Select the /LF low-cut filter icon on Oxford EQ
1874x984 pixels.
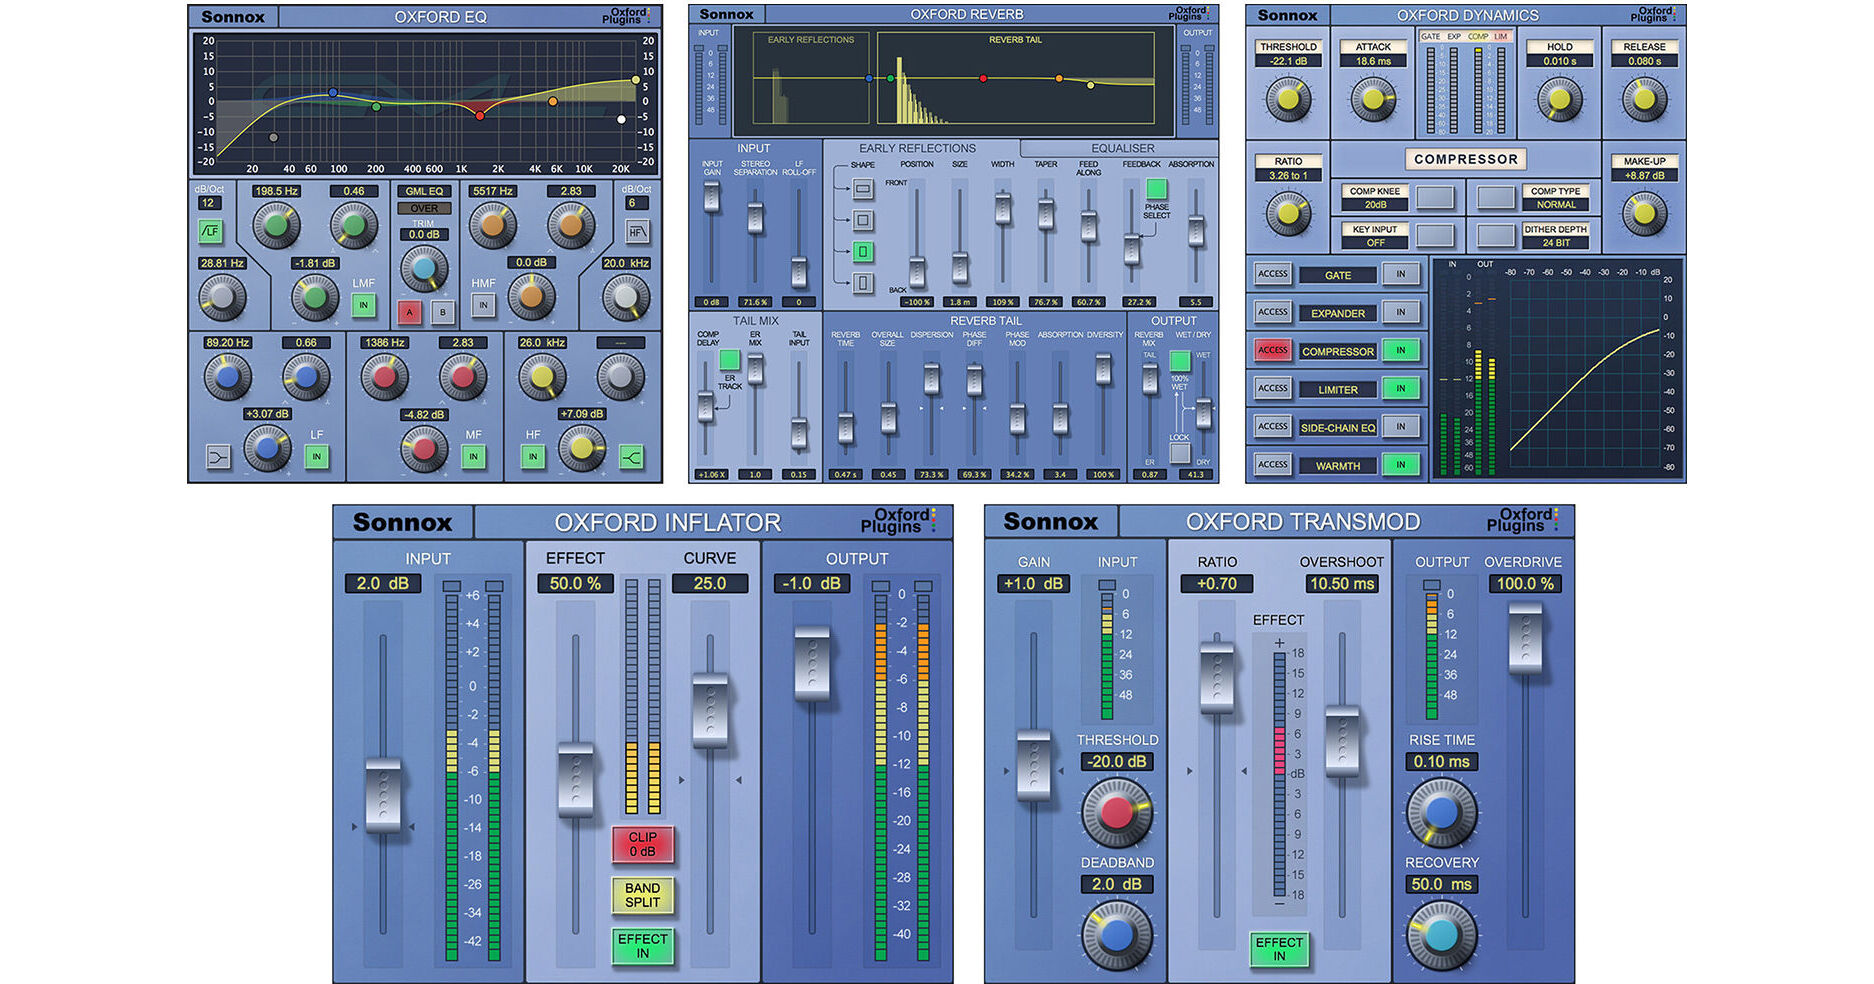pyautogui.click(x=211, y=232)
